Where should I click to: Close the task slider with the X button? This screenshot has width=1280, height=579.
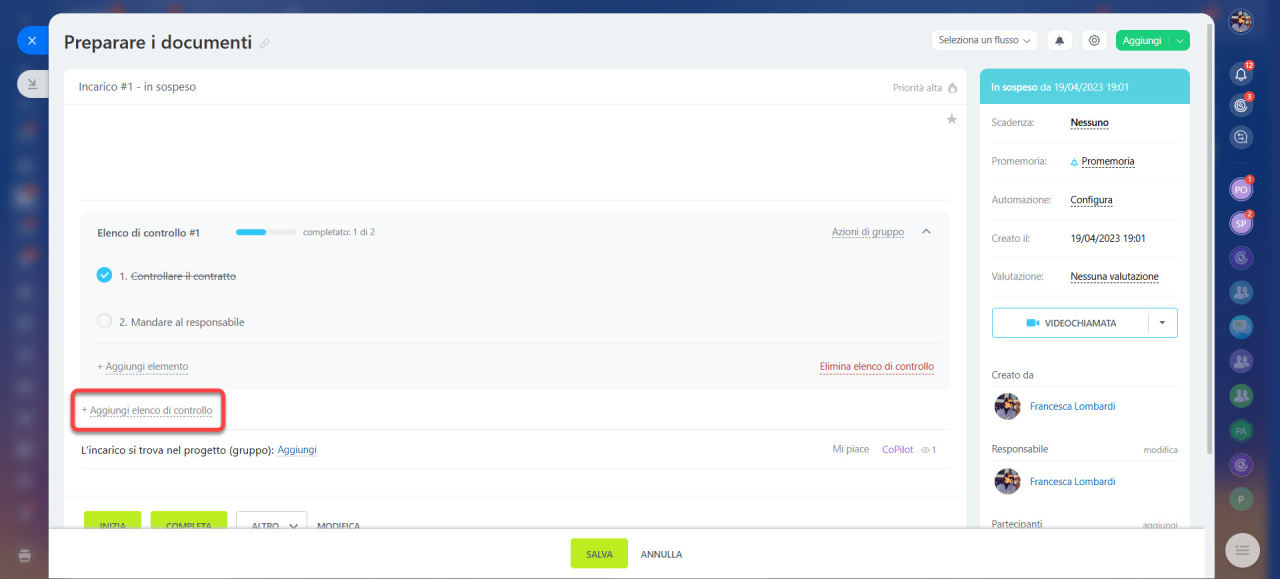pyautogui.click(x=32, y=41)
